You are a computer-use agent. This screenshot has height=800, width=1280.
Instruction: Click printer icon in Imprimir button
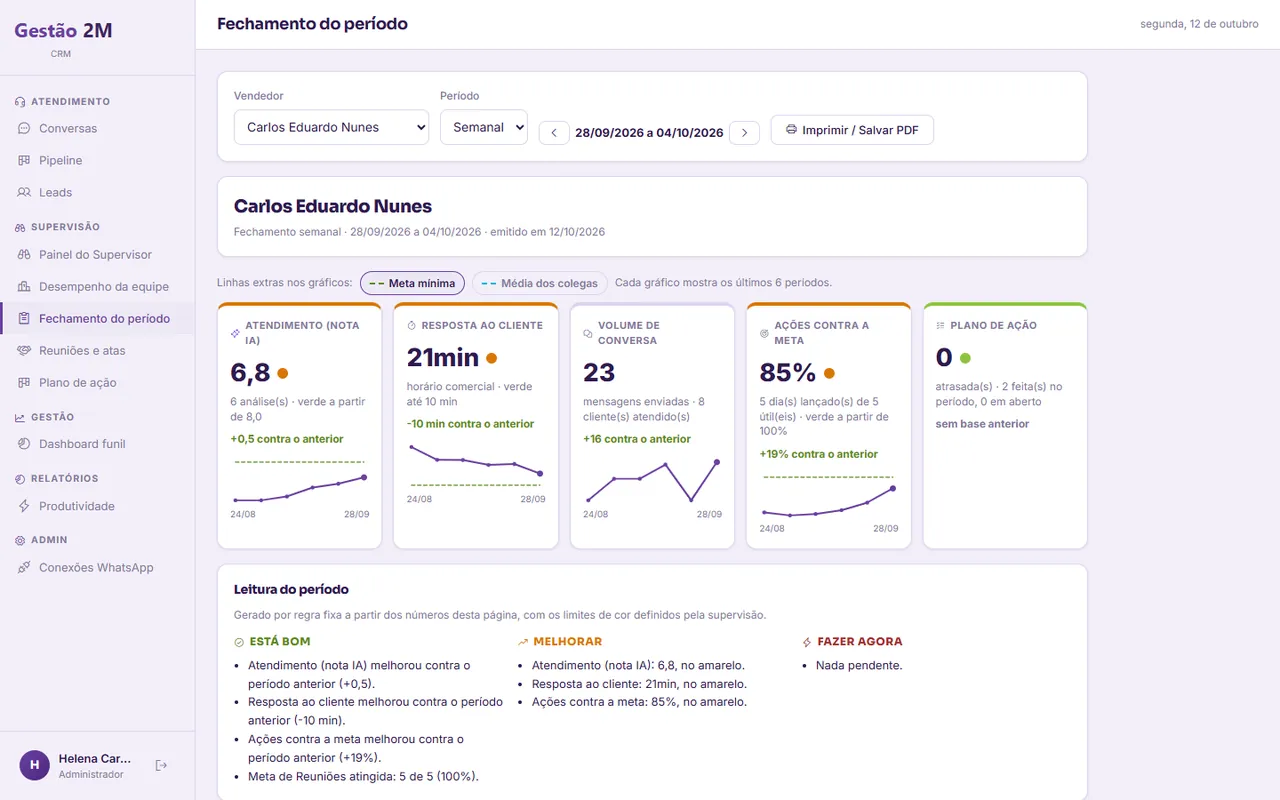coord(791,130)
